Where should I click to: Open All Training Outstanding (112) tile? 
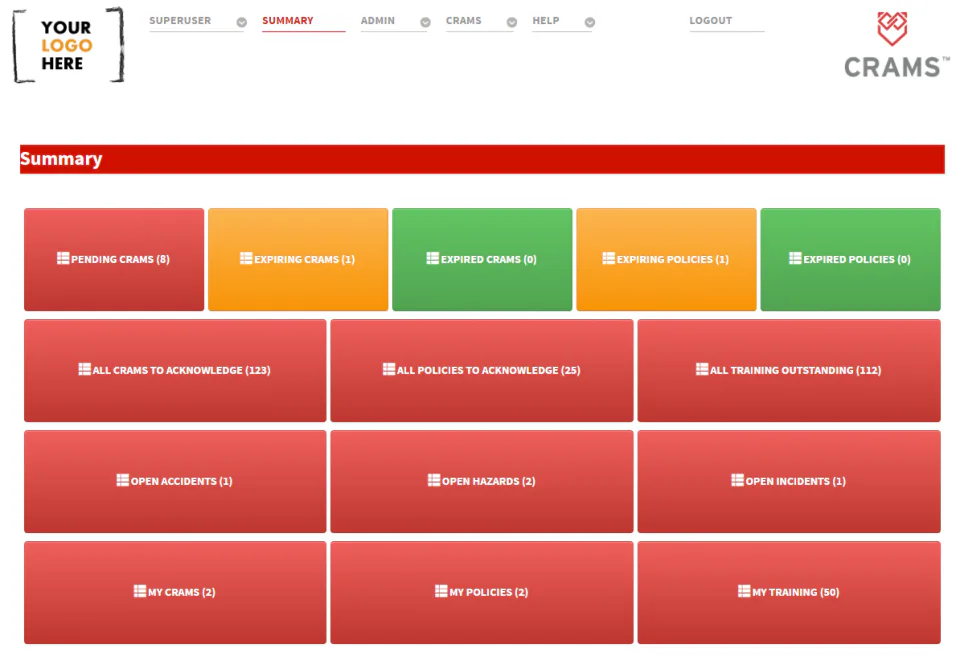tap(789, 370)
